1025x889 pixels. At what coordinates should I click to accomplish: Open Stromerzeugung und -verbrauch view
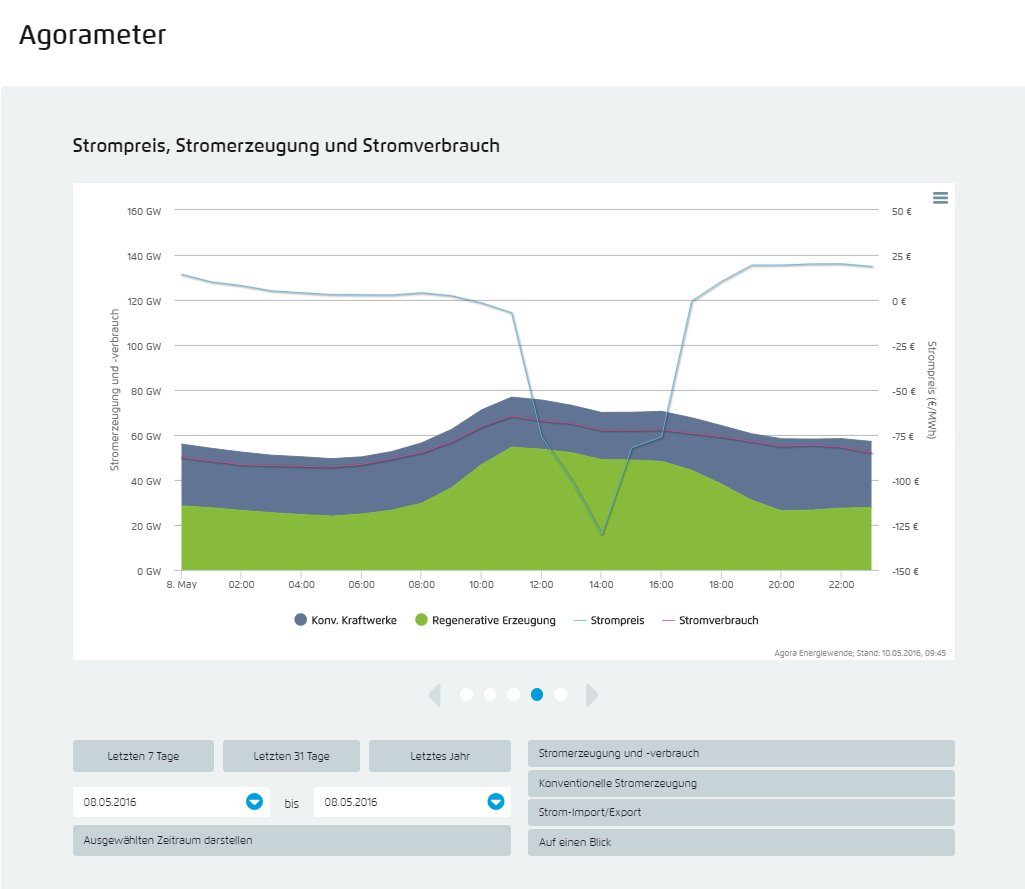click(x=741, y=753)
